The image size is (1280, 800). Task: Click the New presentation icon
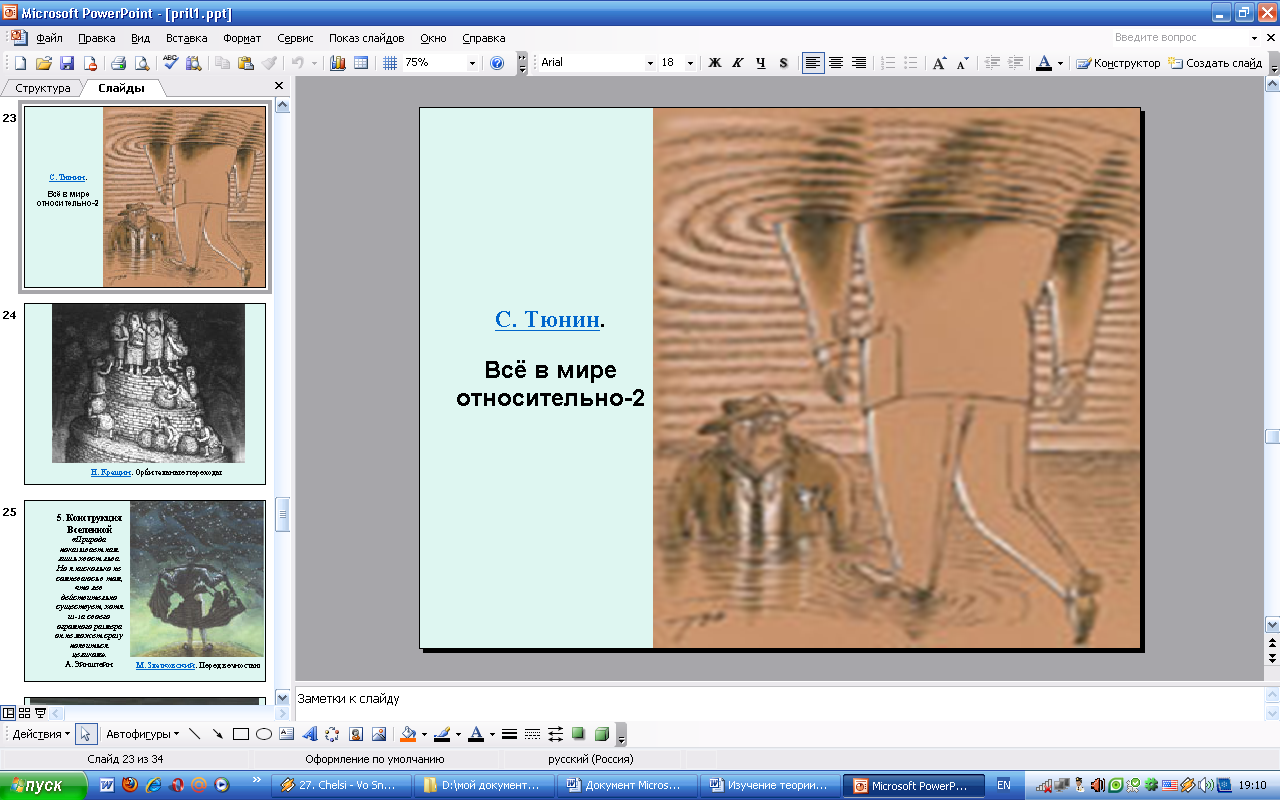19,63
